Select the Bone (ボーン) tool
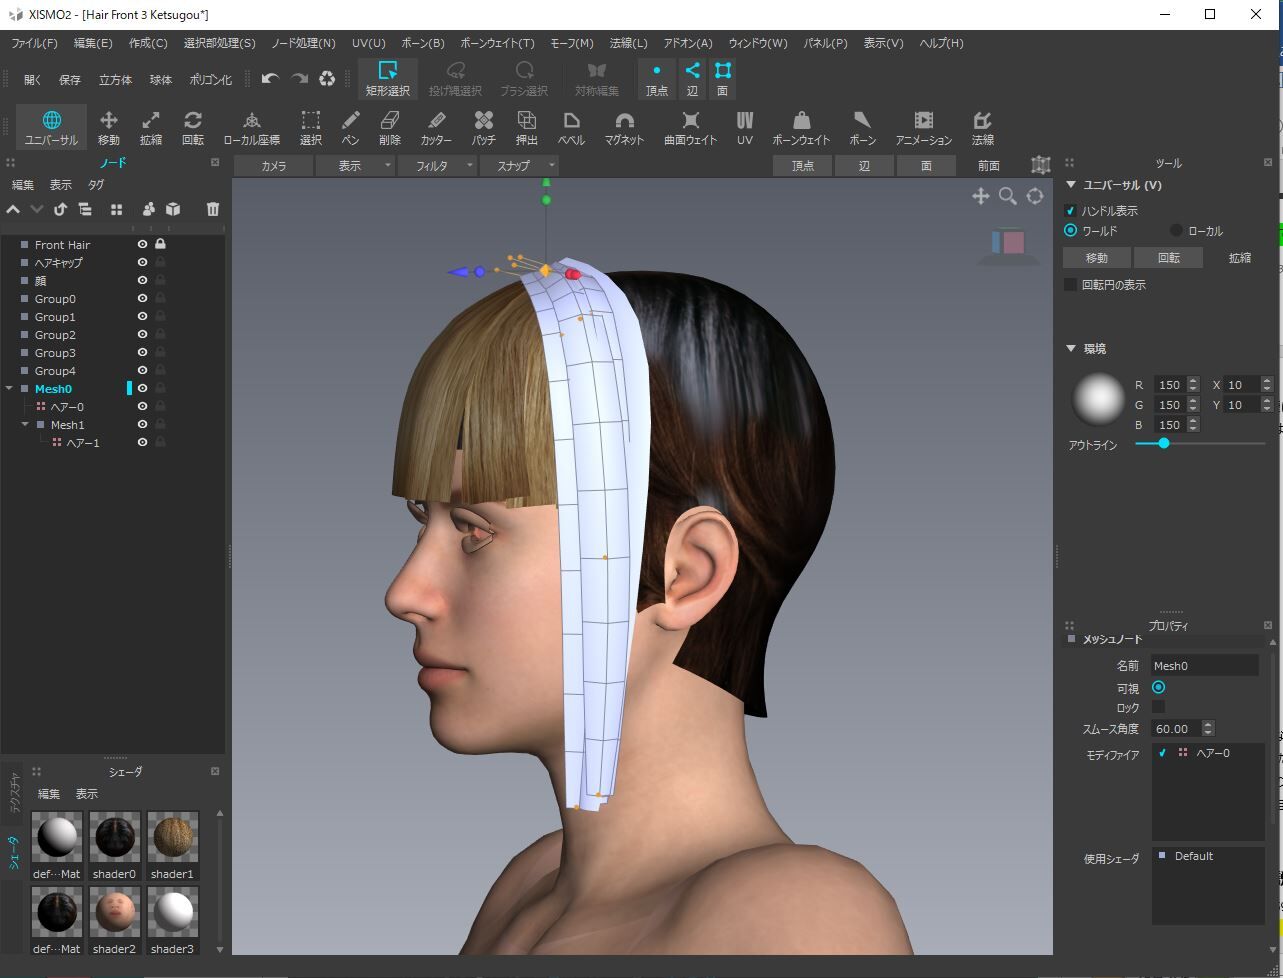The image size is (1283, 978). click(862, 128)
